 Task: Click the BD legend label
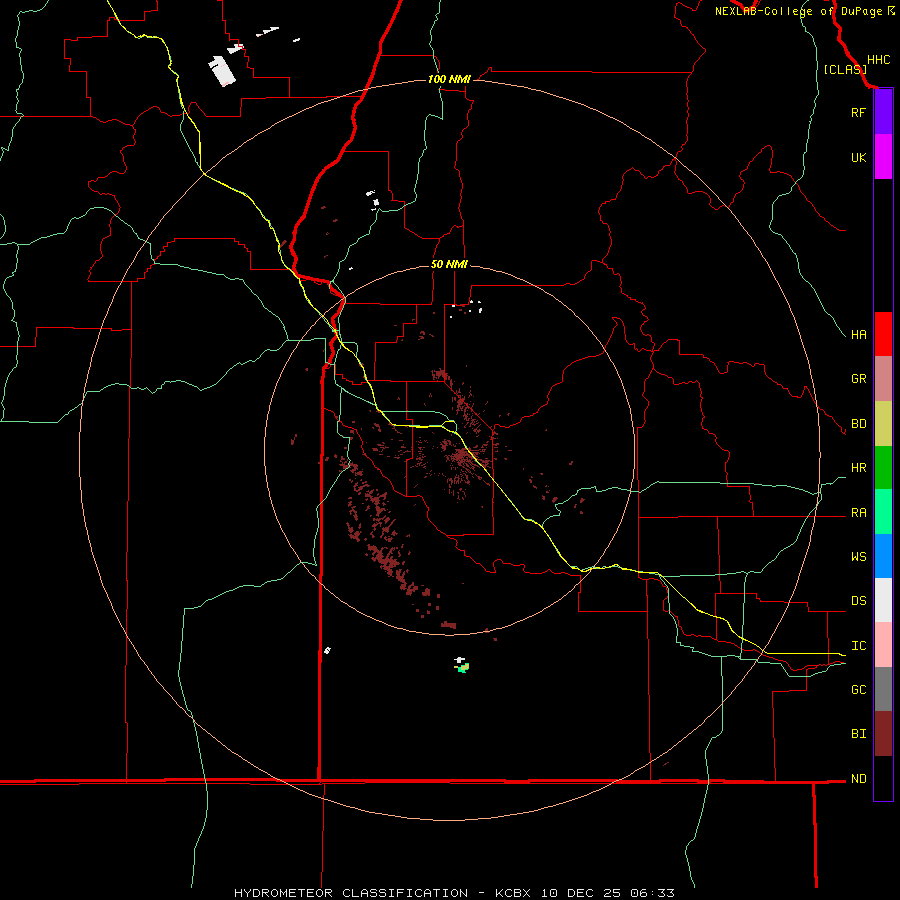tap(858, 424)
